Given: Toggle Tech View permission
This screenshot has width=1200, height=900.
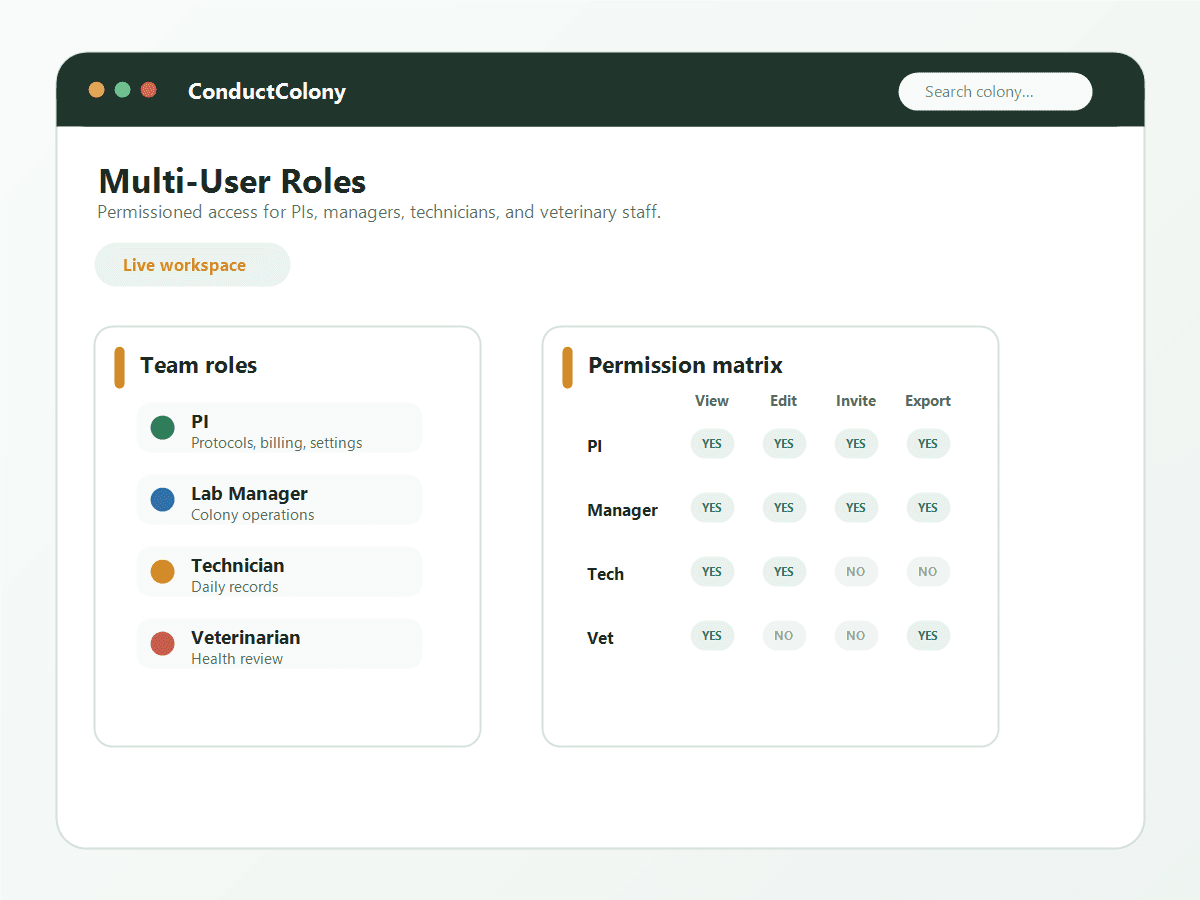Looking at the screenshot, I should (712, 572).
